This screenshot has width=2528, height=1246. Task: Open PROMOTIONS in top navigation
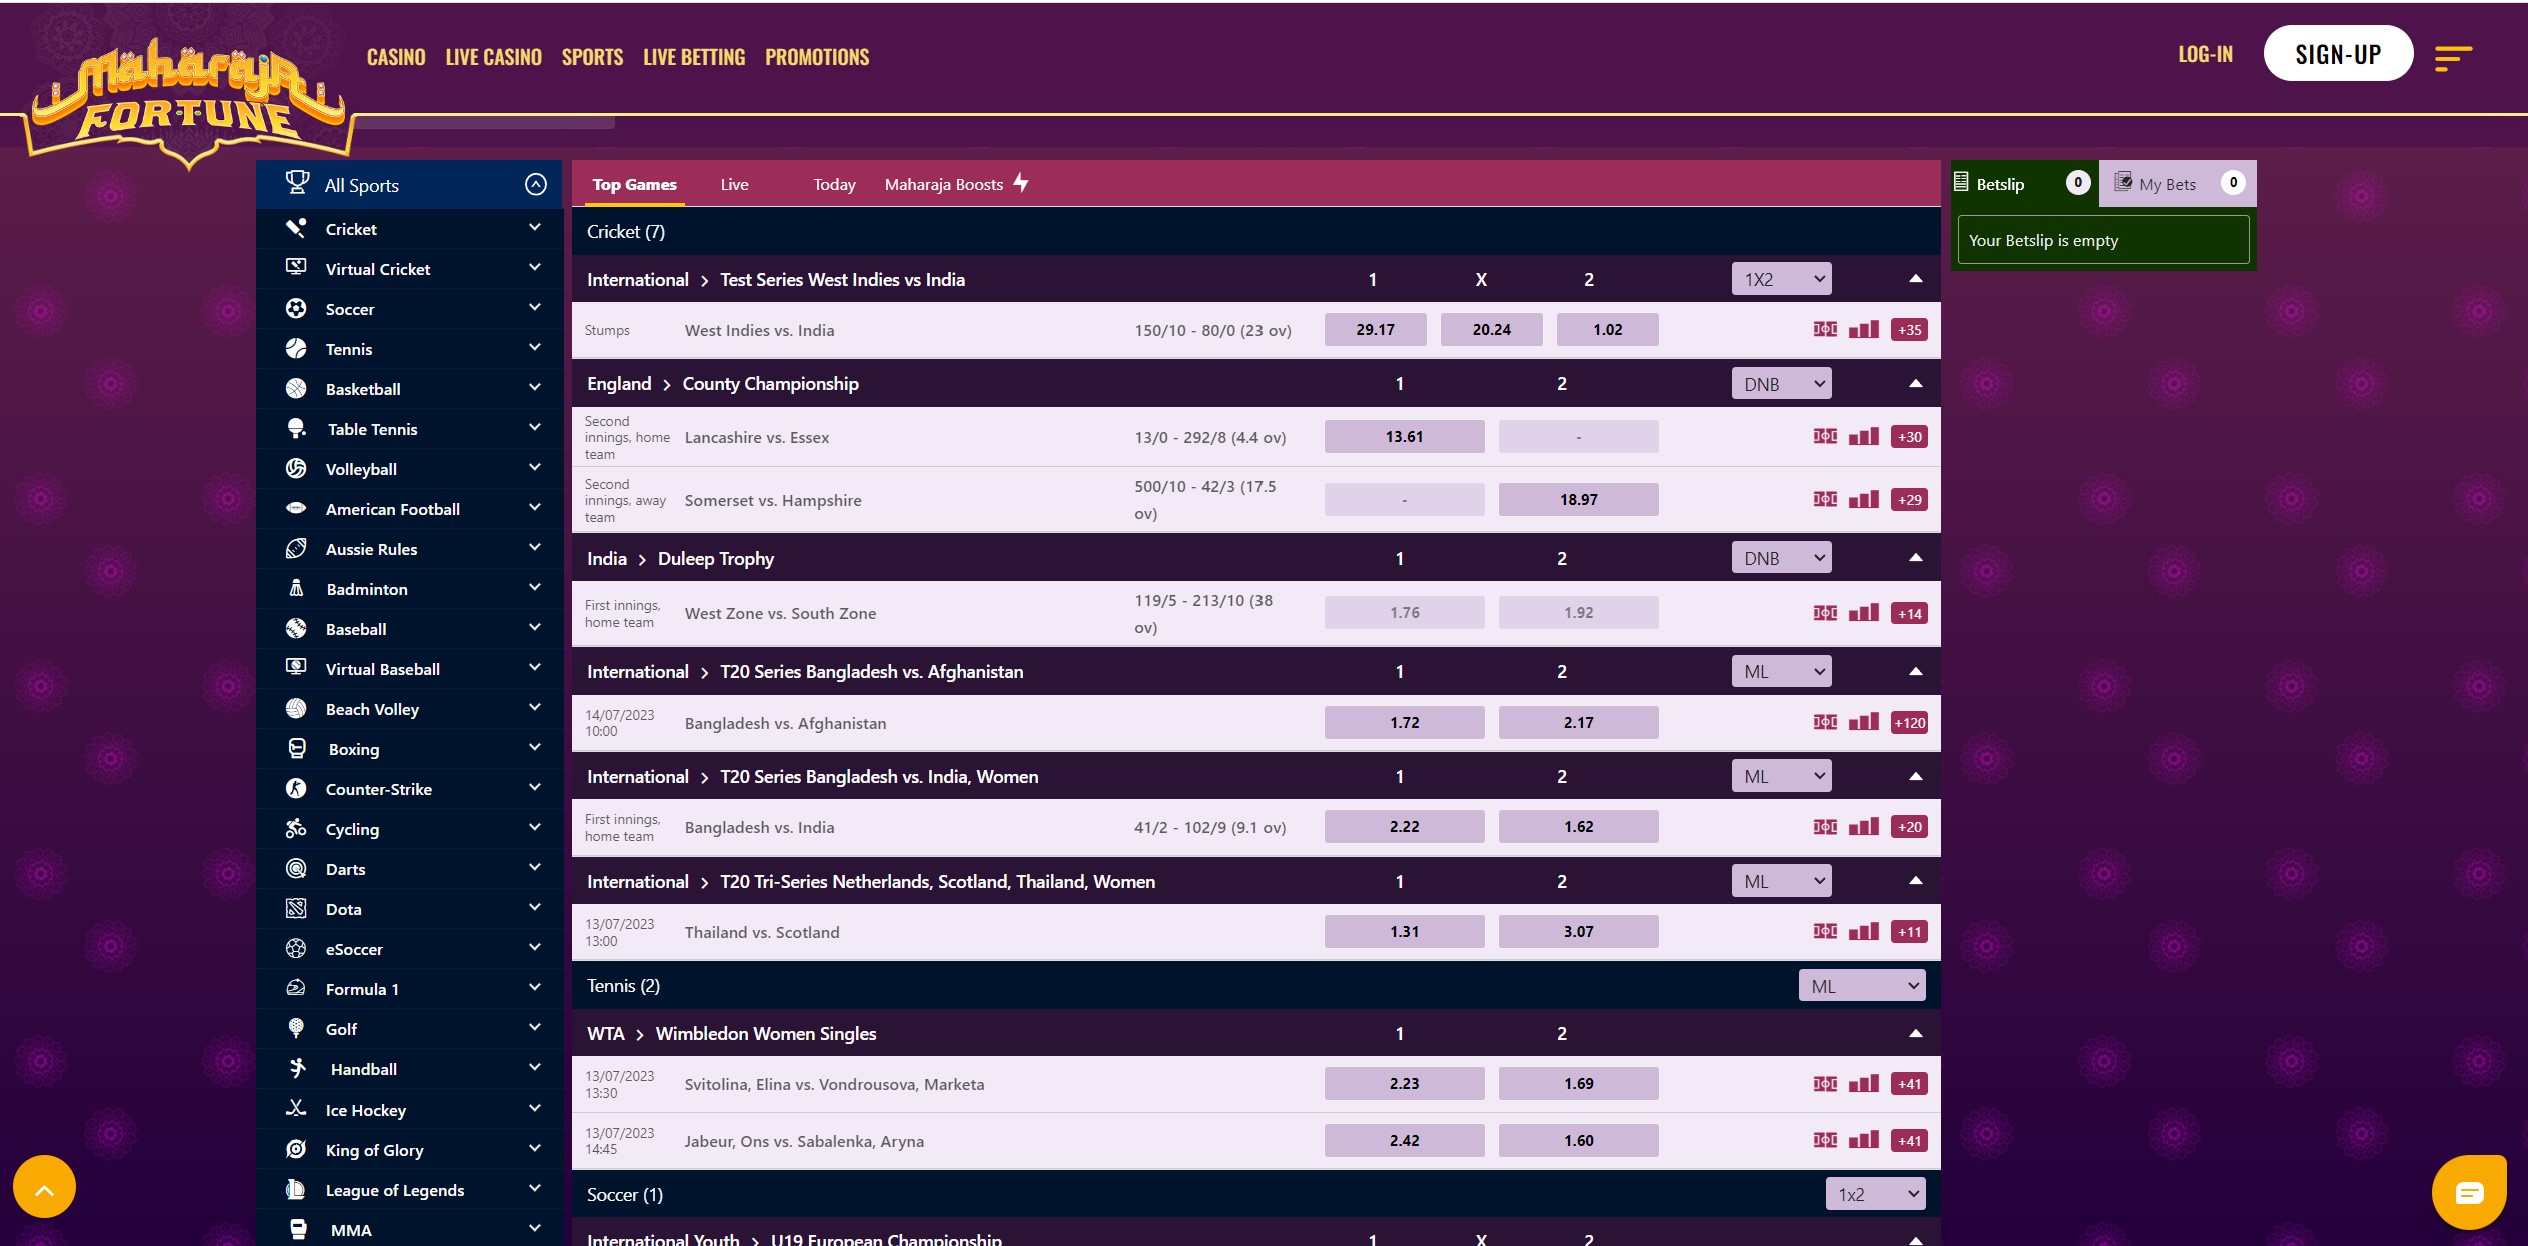pos(817,57)
